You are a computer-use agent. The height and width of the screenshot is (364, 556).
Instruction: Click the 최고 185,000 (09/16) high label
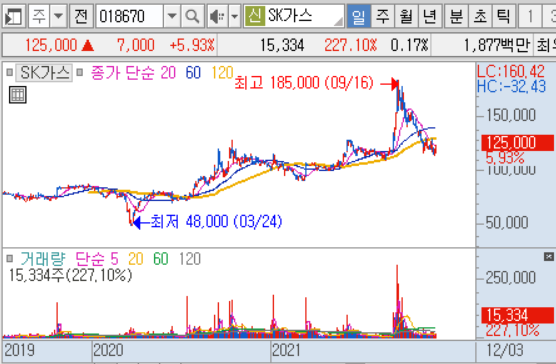tap(304, 83)
